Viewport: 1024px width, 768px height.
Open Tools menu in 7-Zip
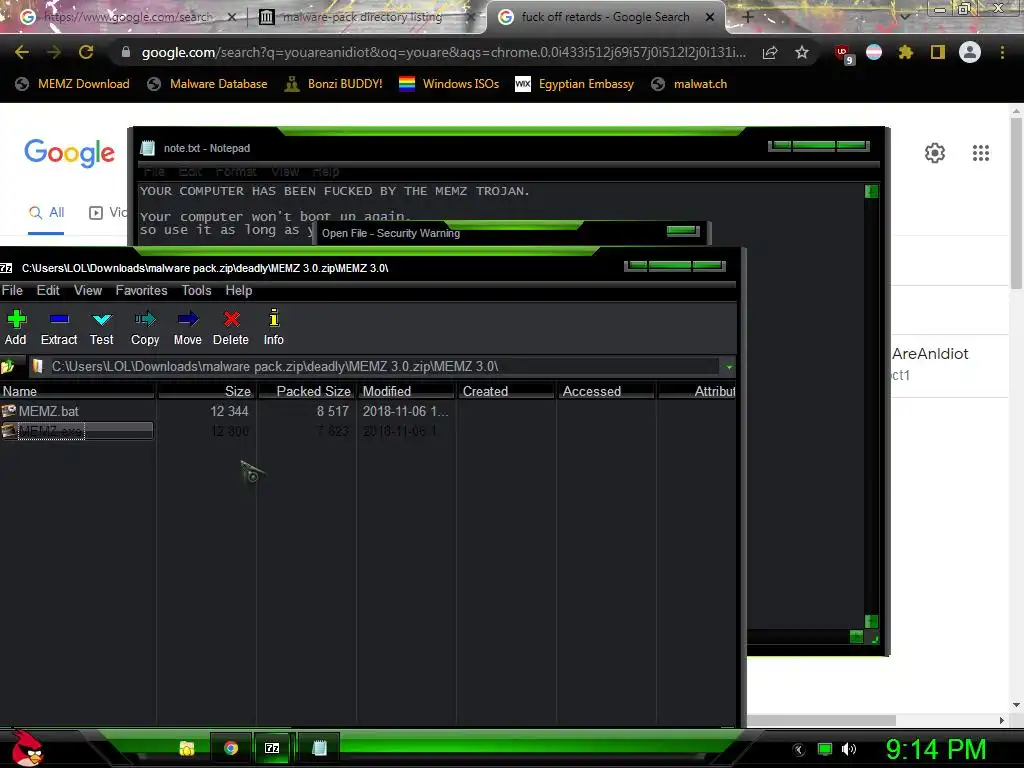click(x=196, y=291)
